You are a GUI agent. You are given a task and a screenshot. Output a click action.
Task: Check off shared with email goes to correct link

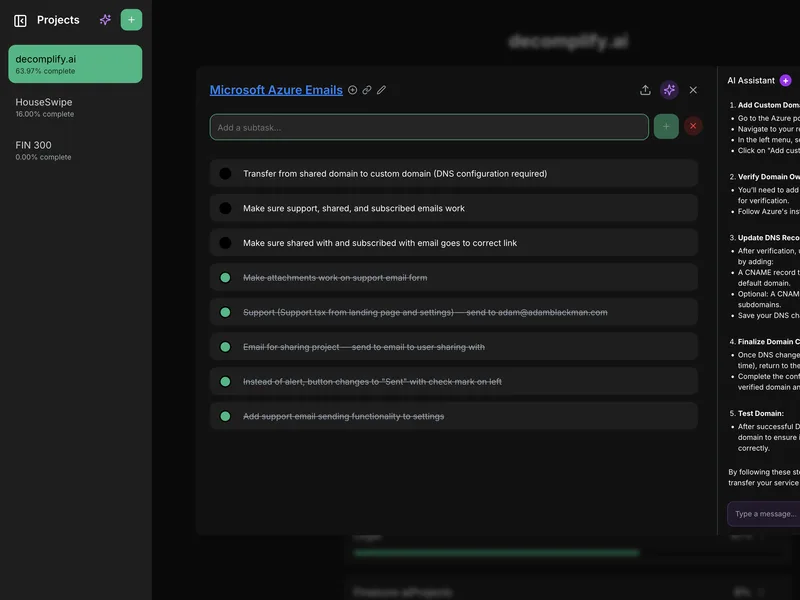click(225, 243)
